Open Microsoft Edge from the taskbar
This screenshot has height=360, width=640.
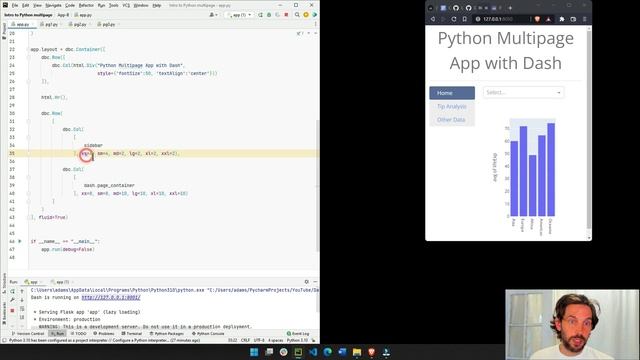coord(327,352)
